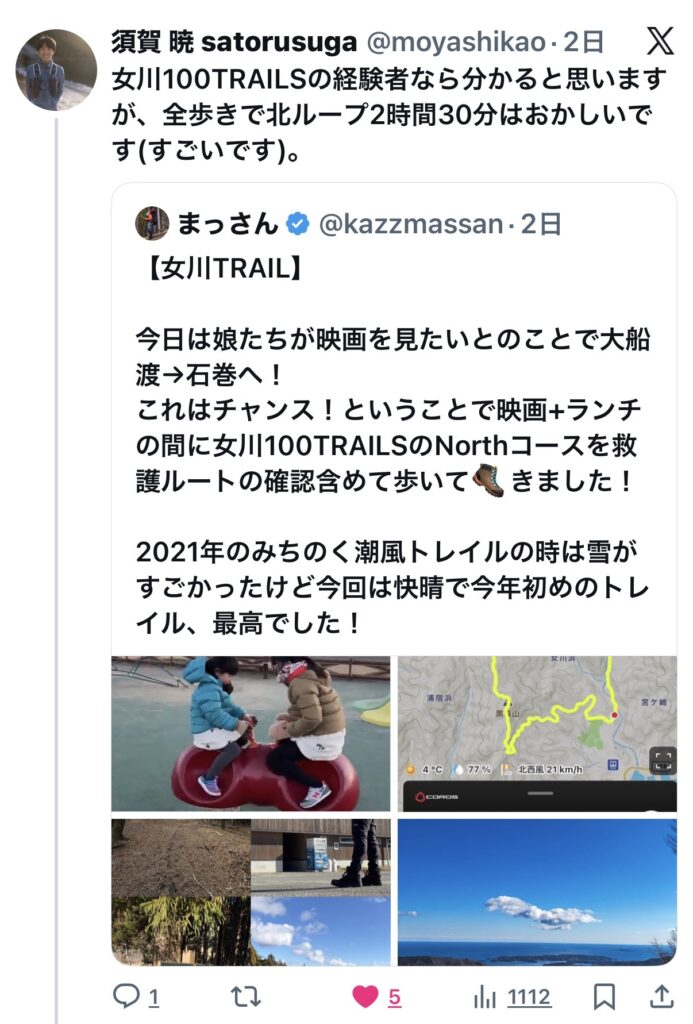The height and width of the screenshot is (1024, 693).
Task: Bookmark this post
Action: pyautogui.click(x=604, y=997)
